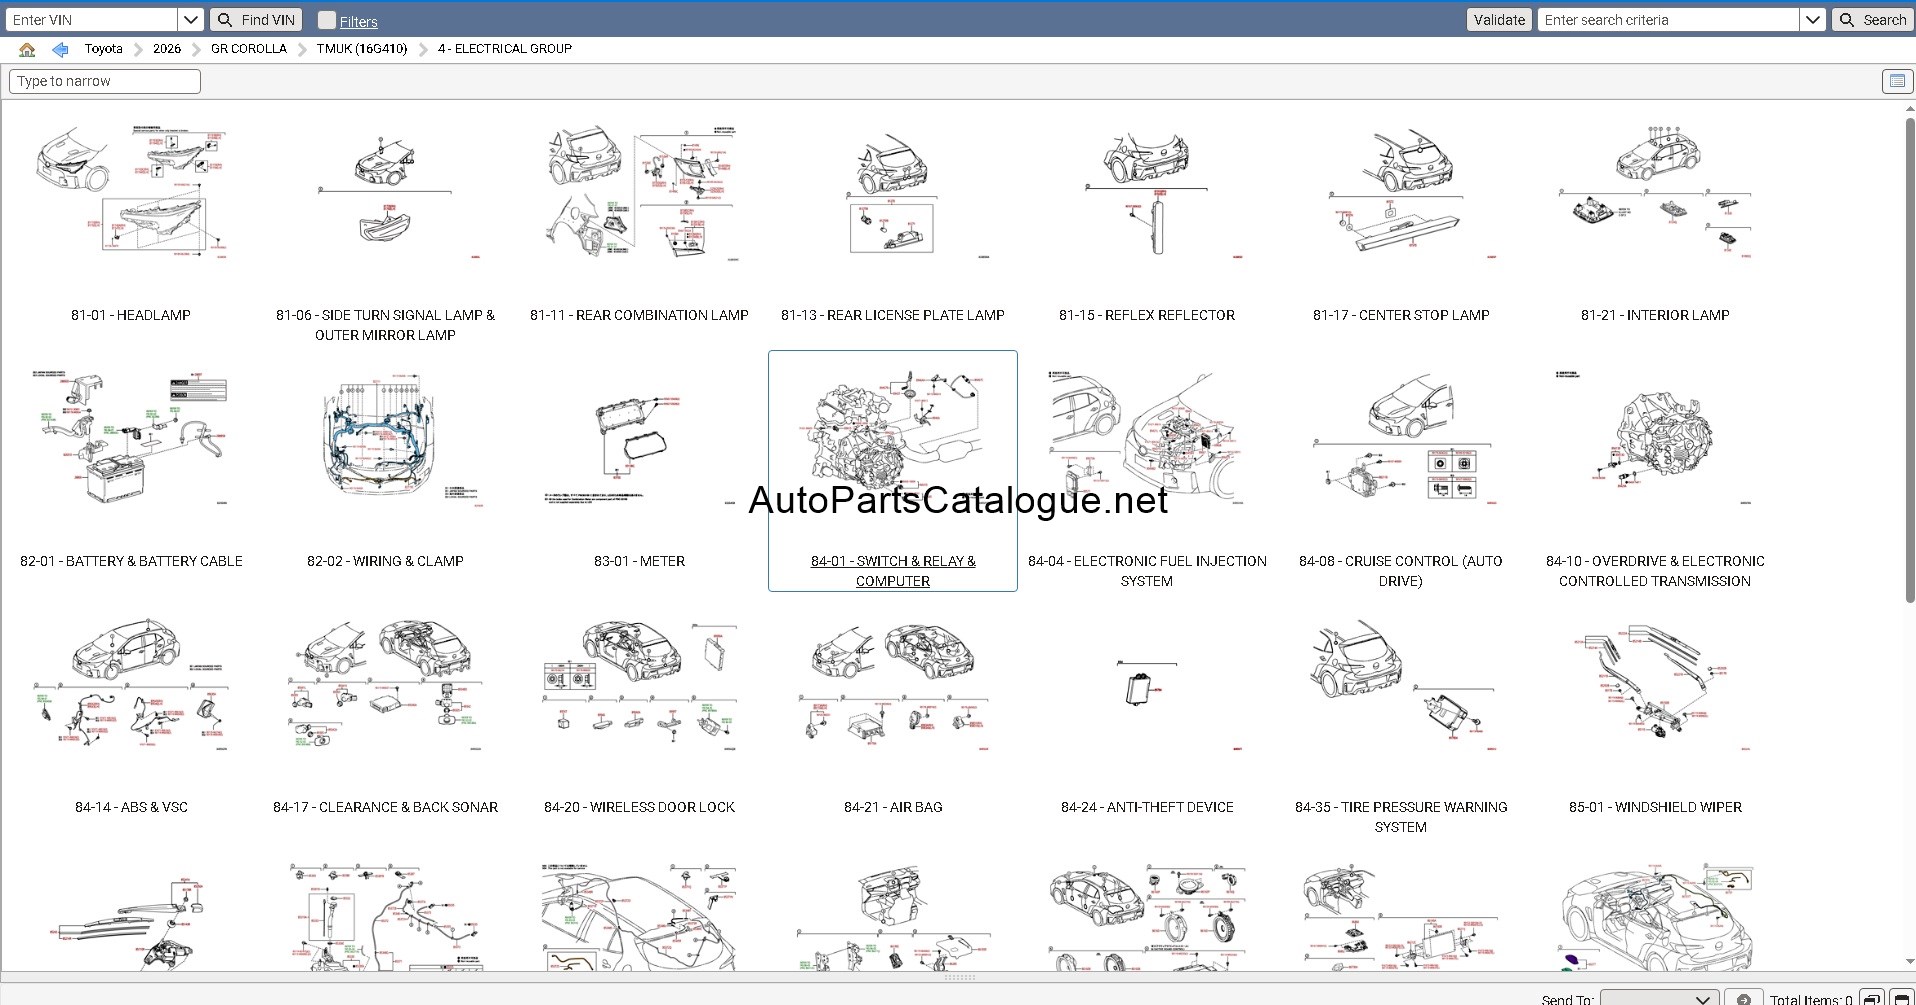Focus the Type to narrow field
Viewport: 1916px width, 1005px height.
pyautogui.click(x=105, y=81)
